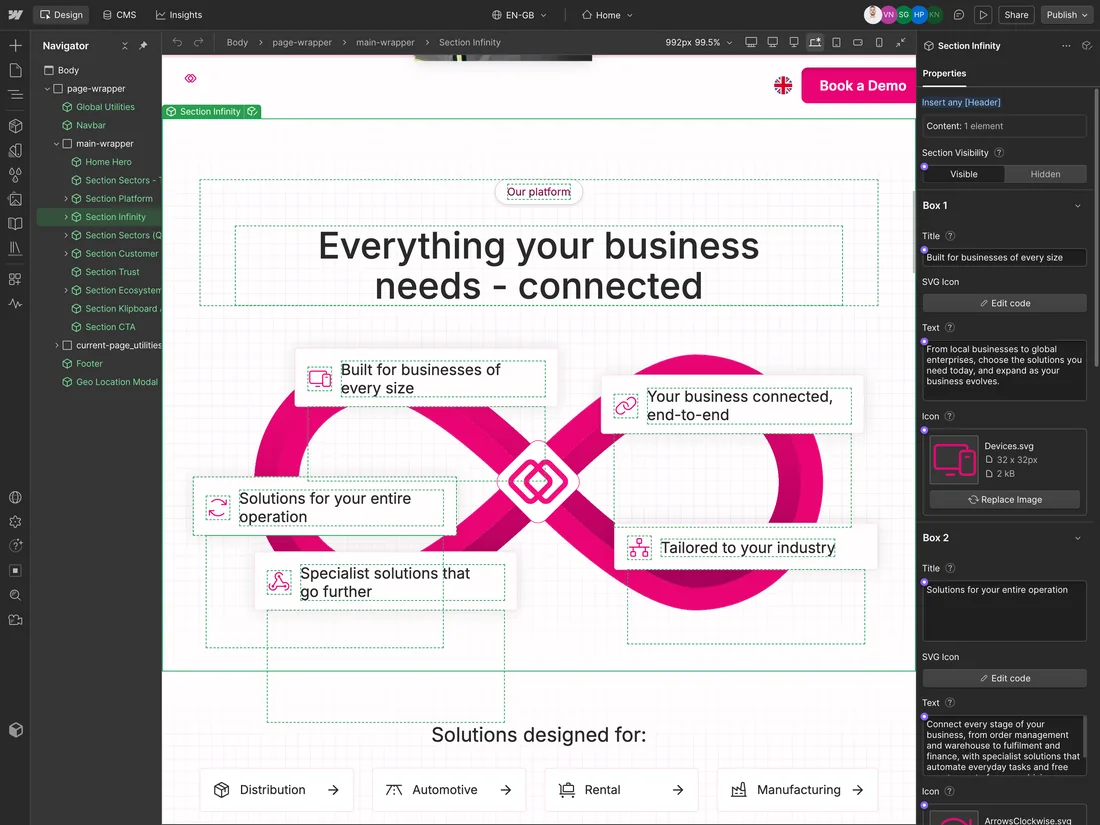Switch to CMS tab
This screenshot has height=825, width=1100.
(x=119, y=15)
